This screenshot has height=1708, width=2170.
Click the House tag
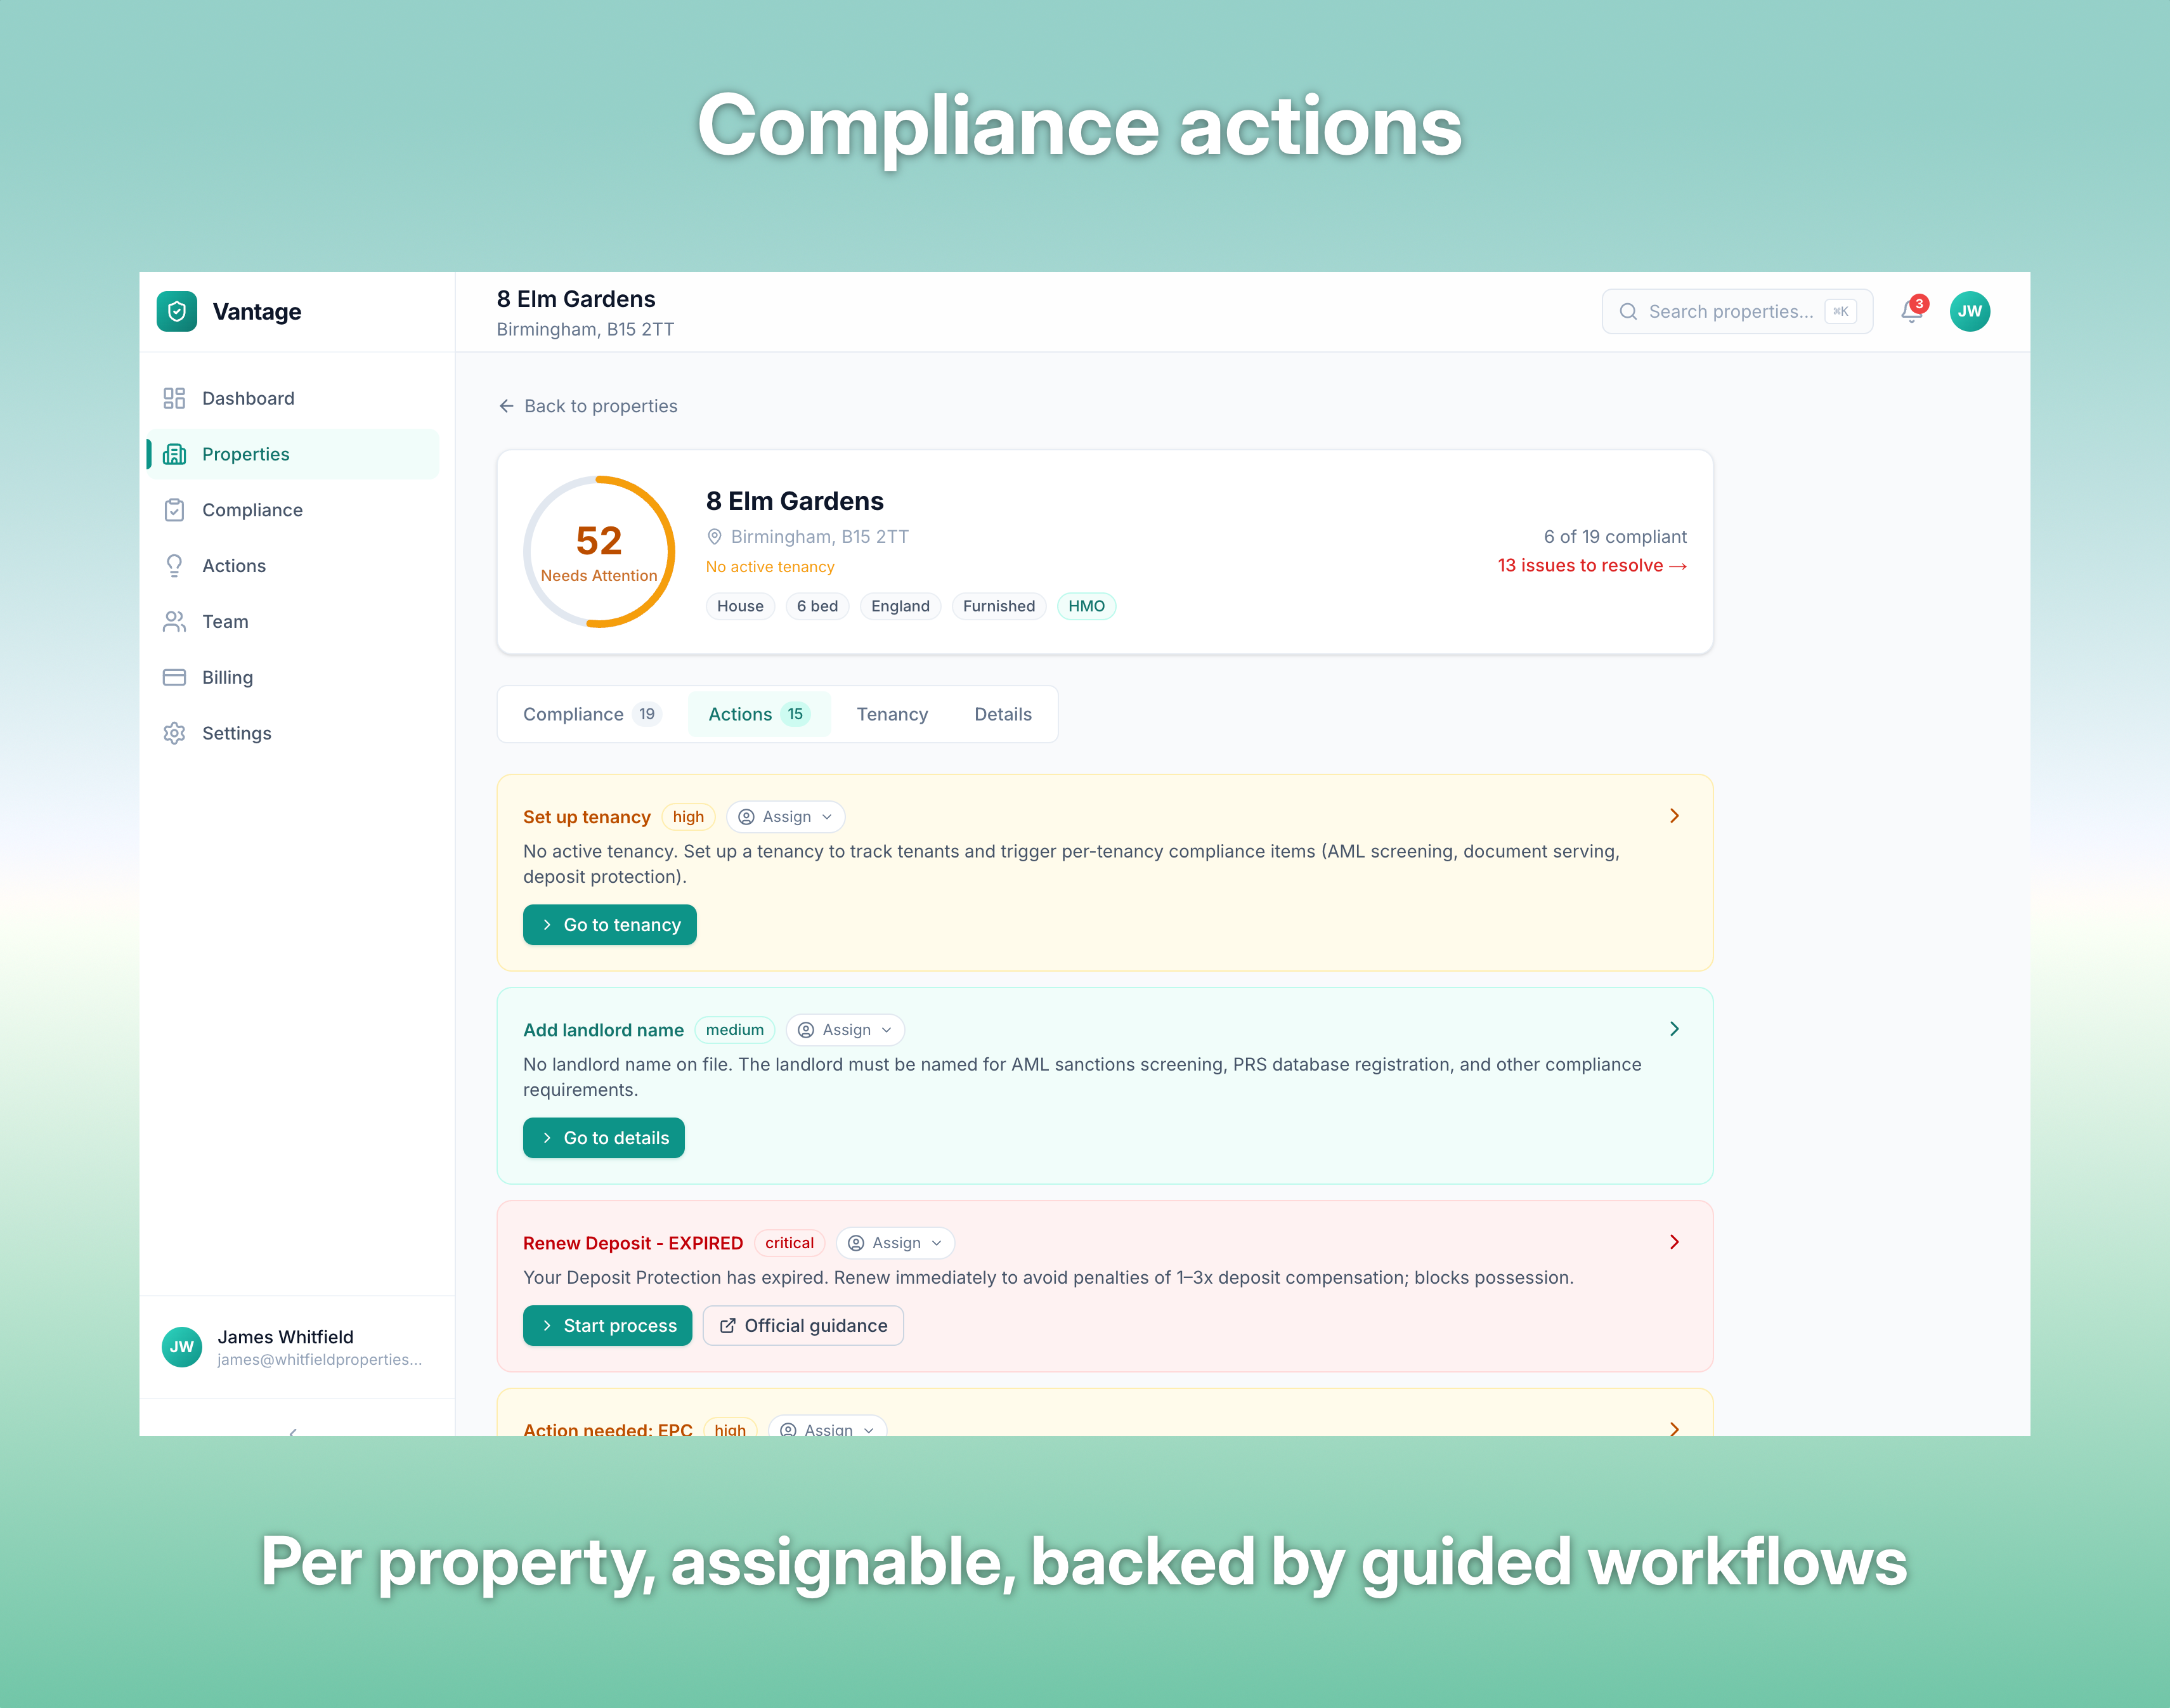740,606
